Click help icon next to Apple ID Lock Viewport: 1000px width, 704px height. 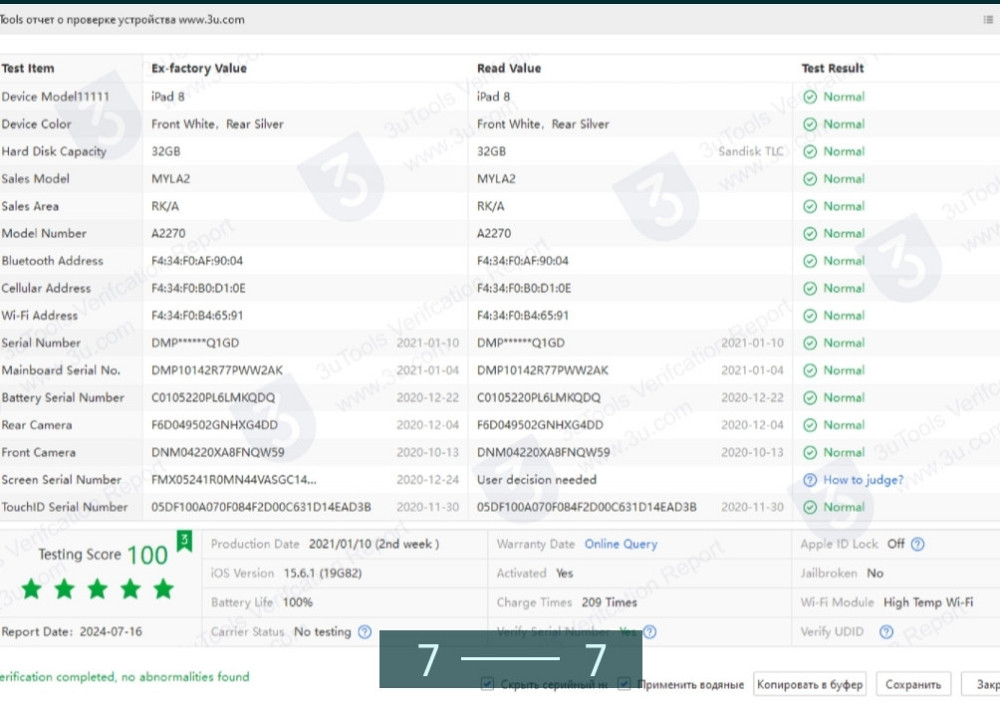pyautogui.click(x=917, y=544)
